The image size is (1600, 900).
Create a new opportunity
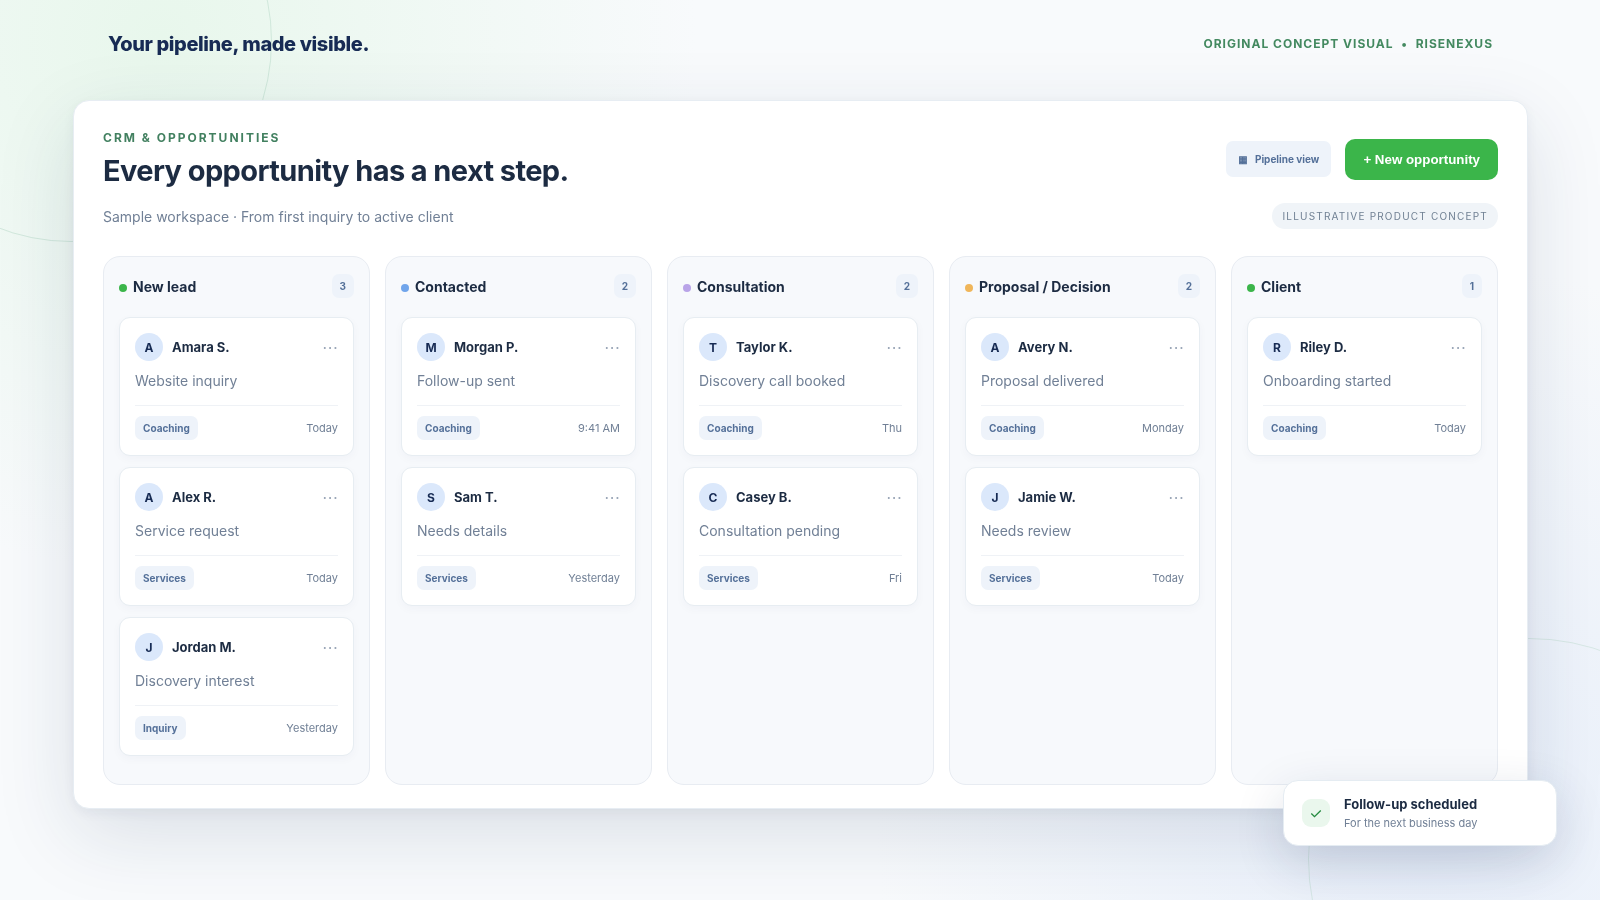point(1421,159)
